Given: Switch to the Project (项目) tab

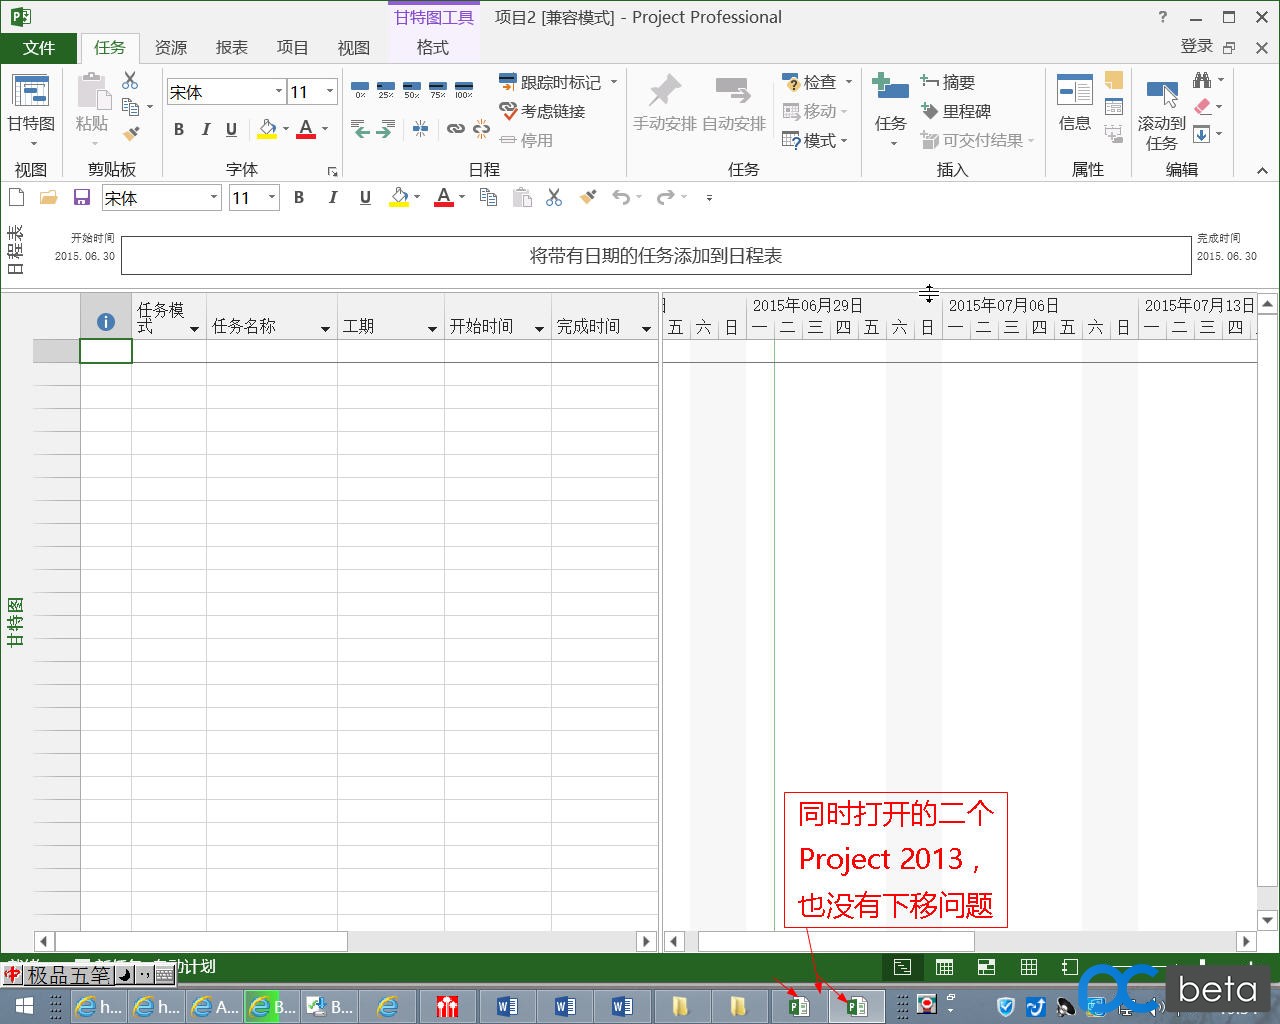Looking at the screenshot, I should (x=293, y=47).
